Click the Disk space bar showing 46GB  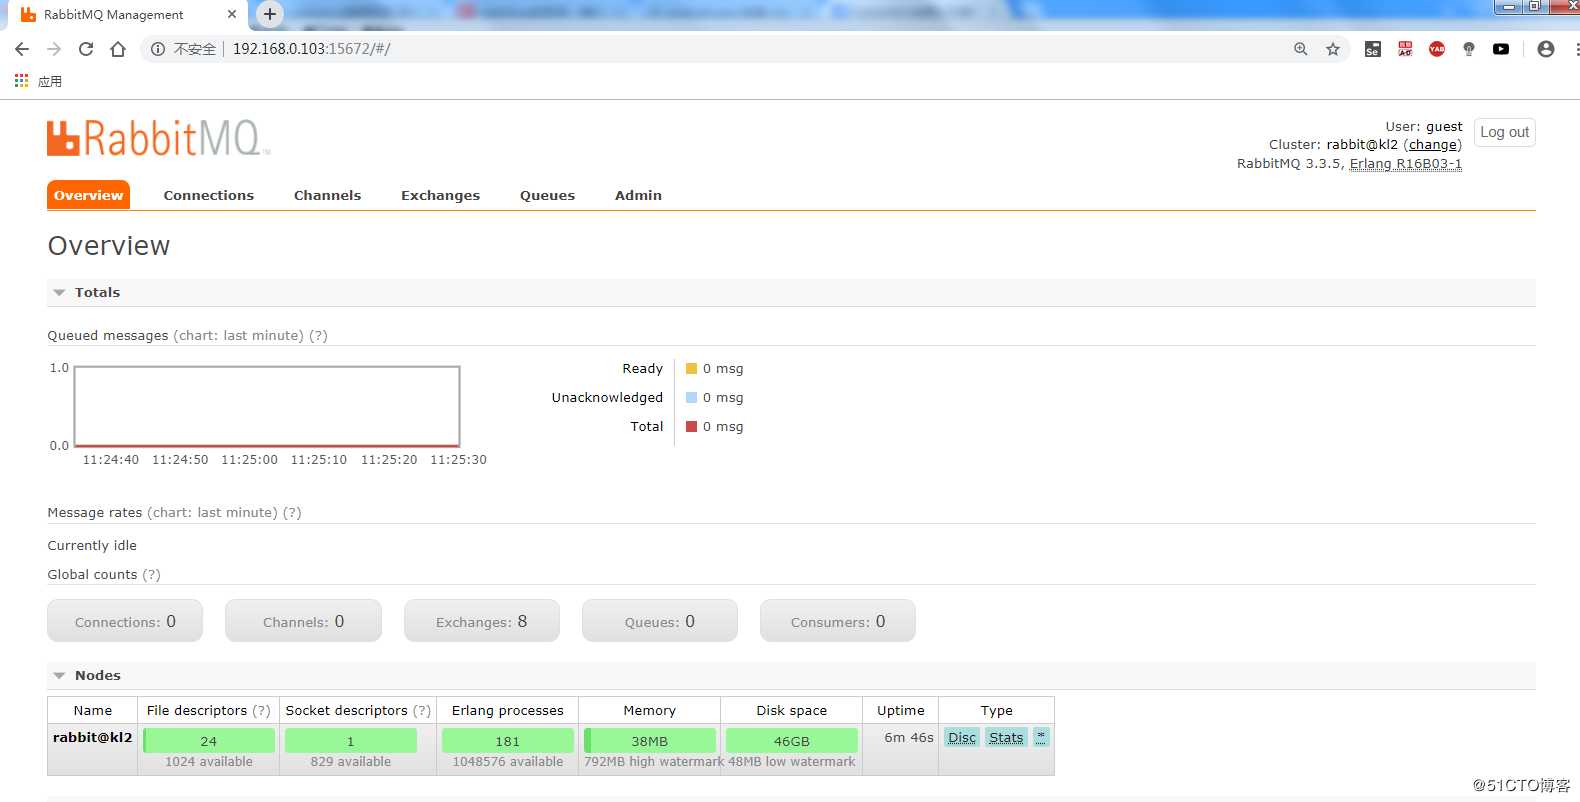coord(792,741)
